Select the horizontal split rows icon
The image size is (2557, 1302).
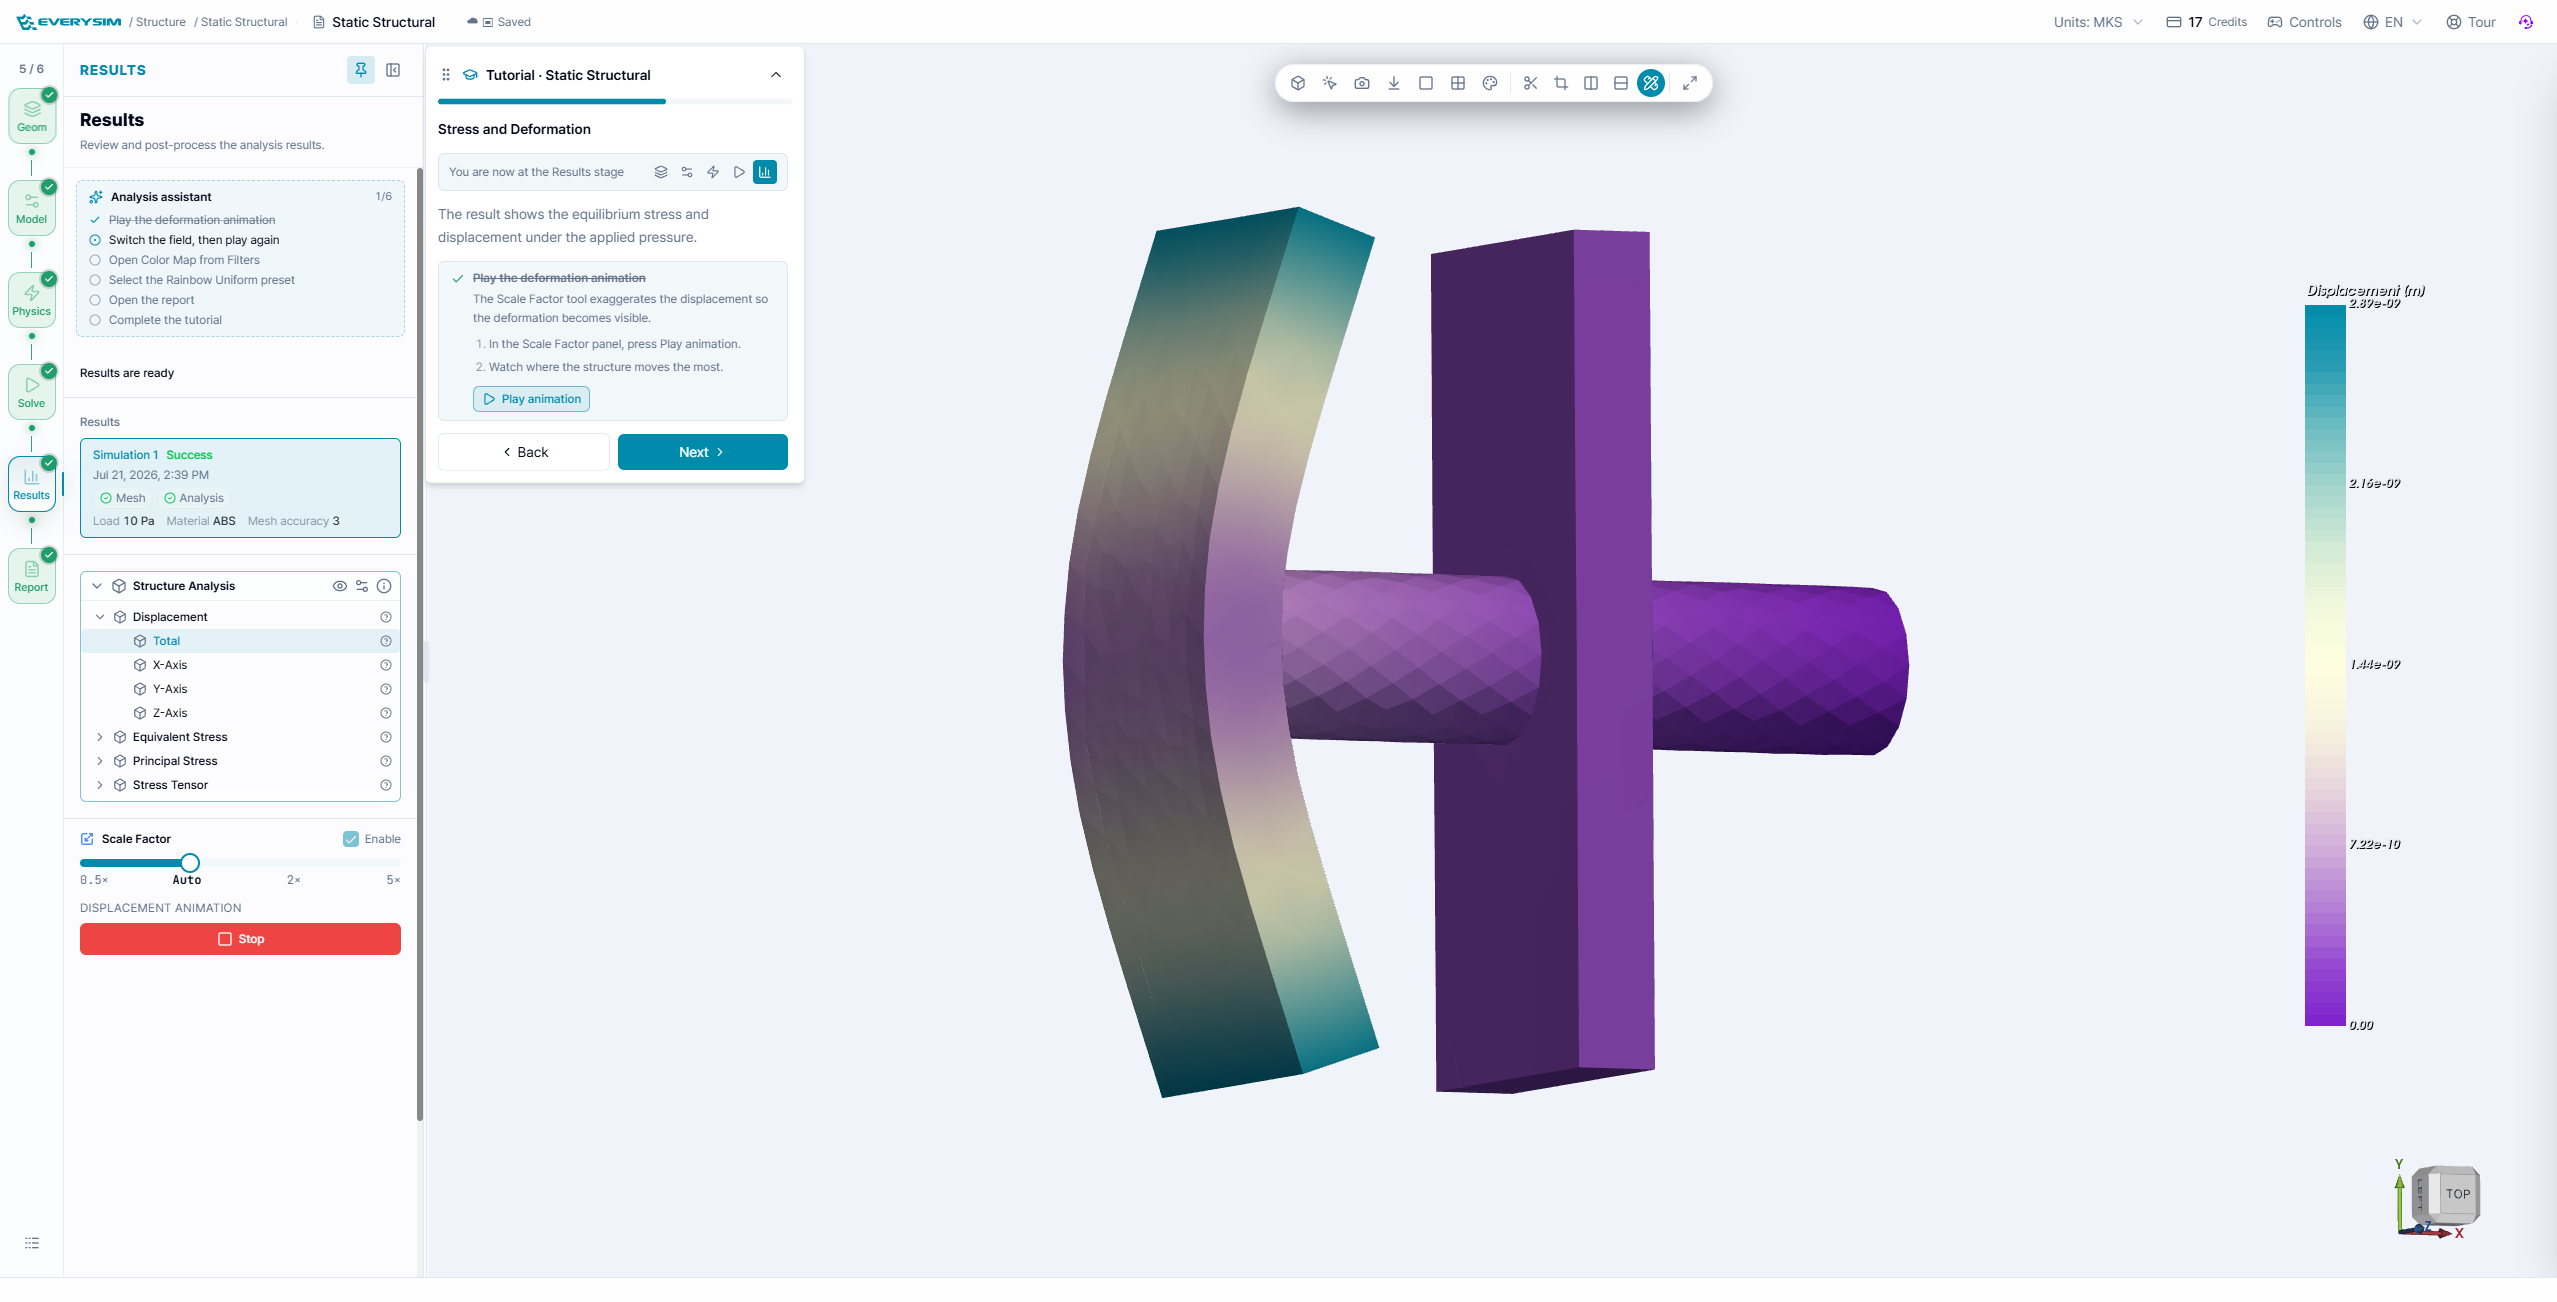(1620, 83)
